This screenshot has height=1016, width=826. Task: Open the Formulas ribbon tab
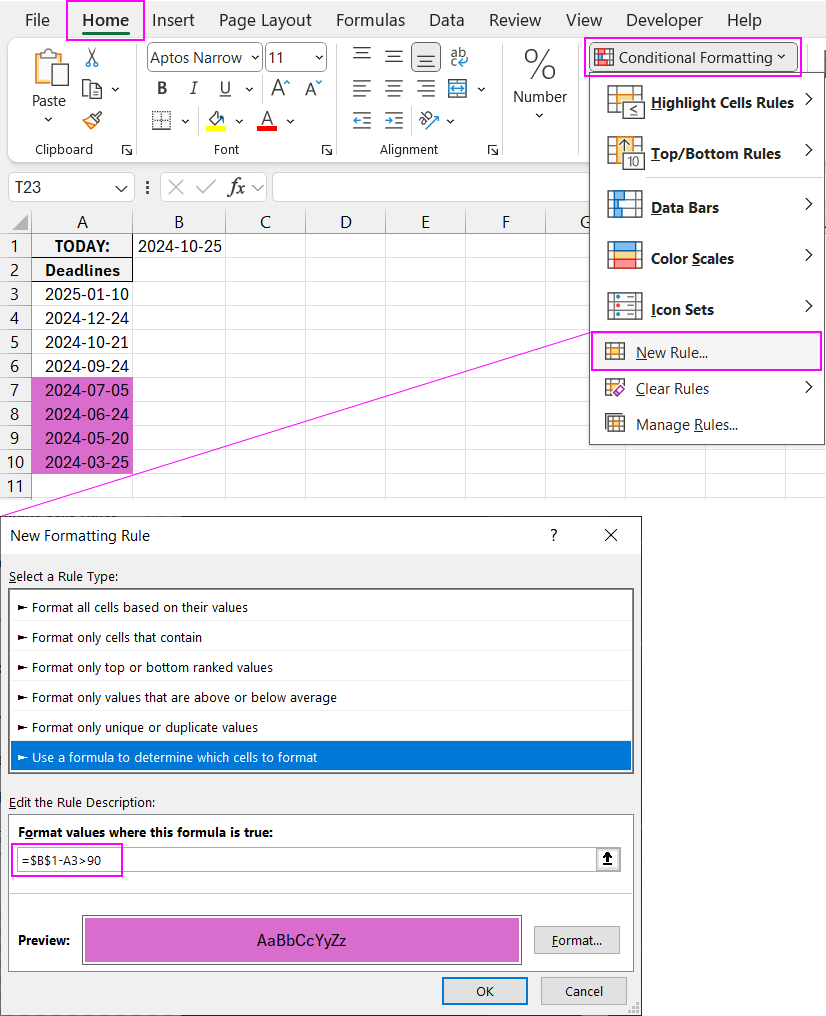pyautogui.click(x=370, y=20)
